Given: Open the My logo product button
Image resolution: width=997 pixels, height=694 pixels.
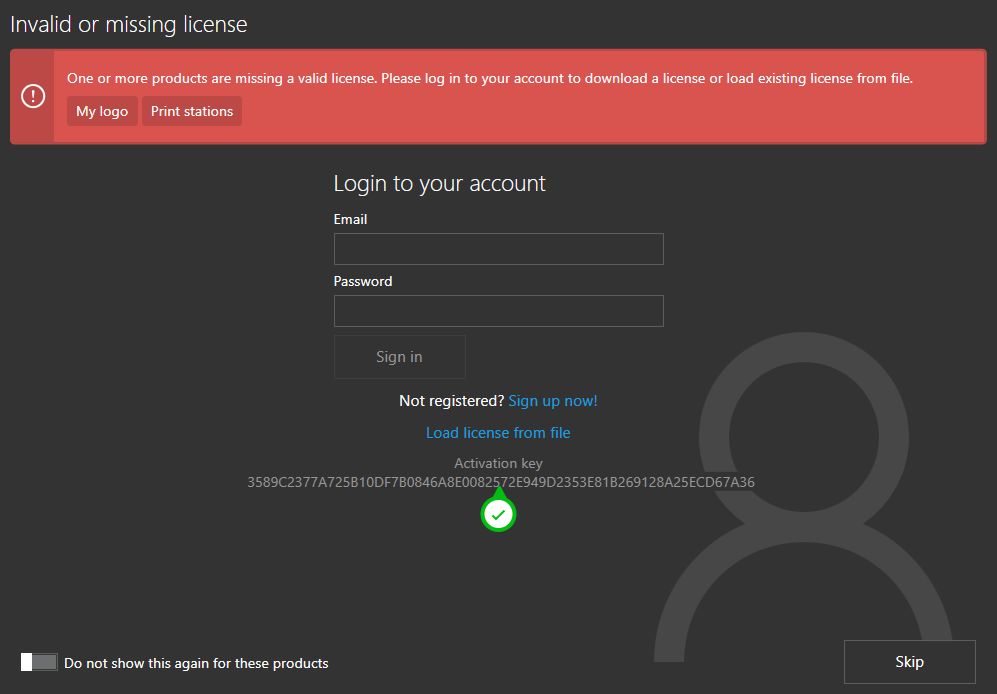Looking at the screenshot, I should coord(102,111).
